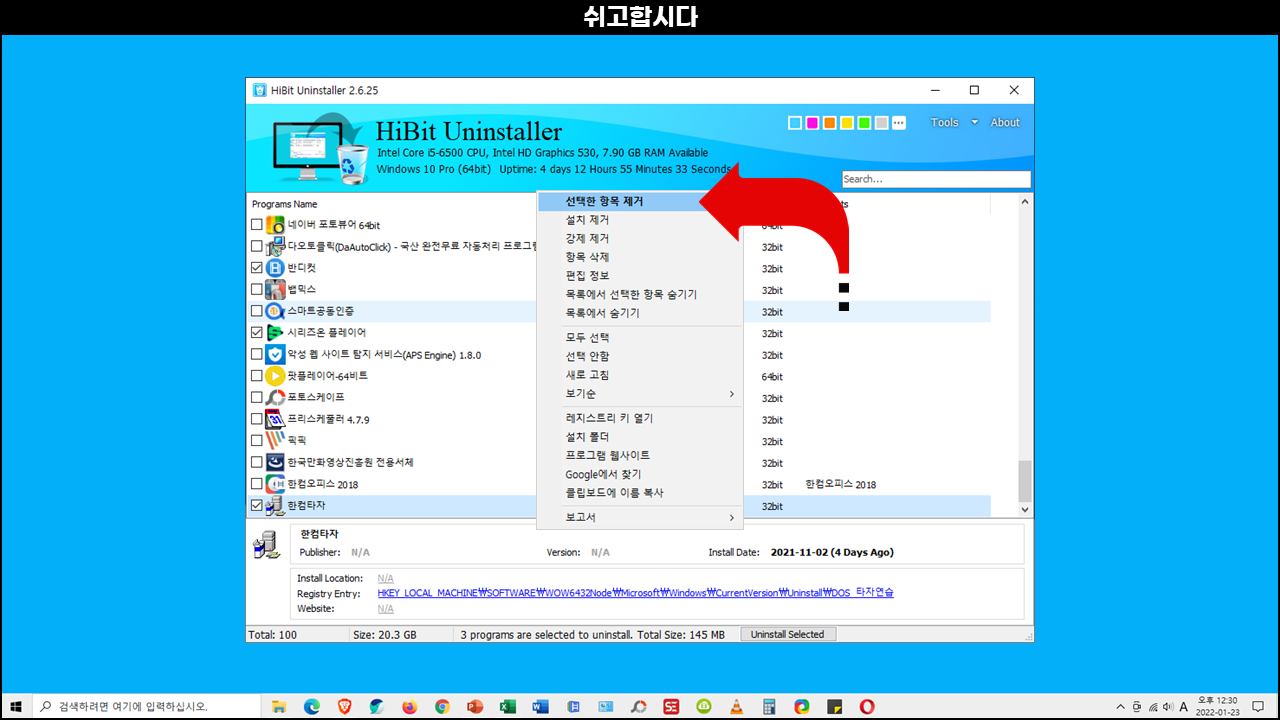
Task: Click the list scrollbar up arrow
Action: click(1025, 201)
